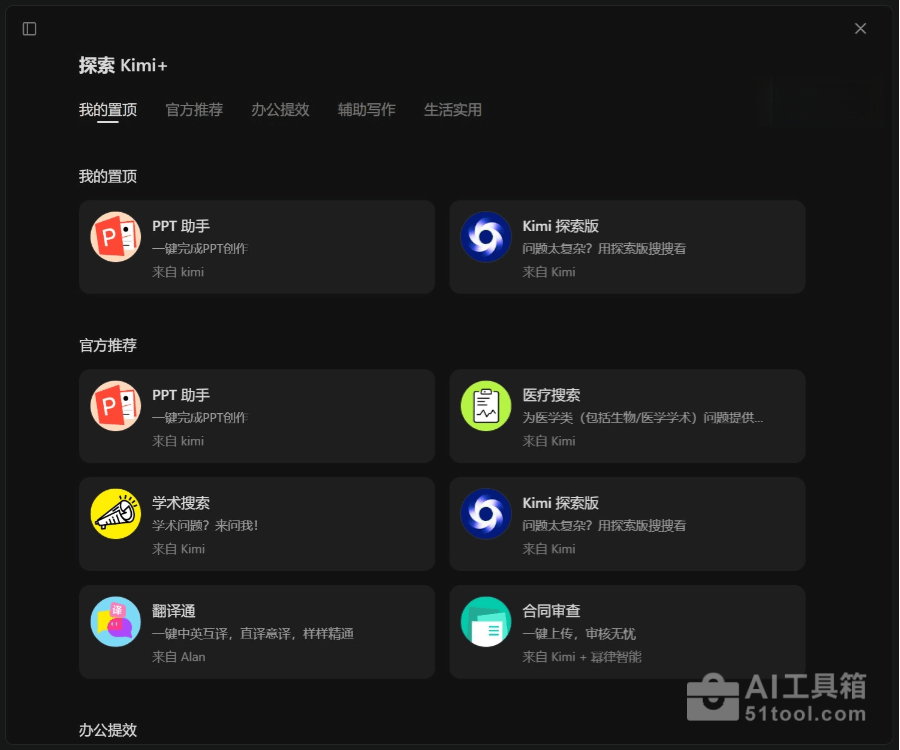Click Kimi 探索版 swirl icon under 官方推荐

tap(486, 514)
